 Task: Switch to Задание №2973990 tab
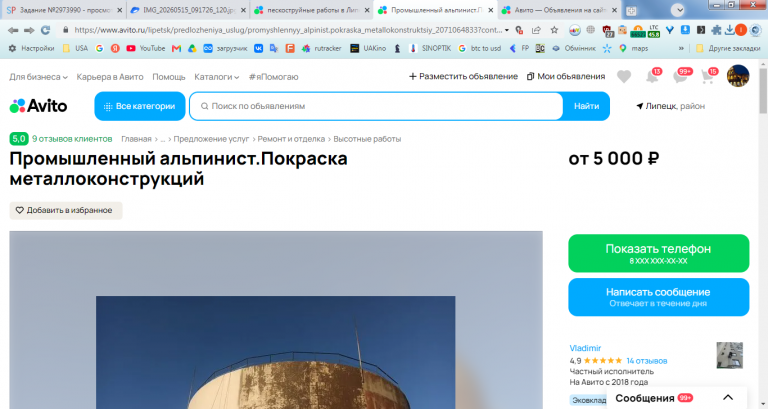[x=64, y=10]
